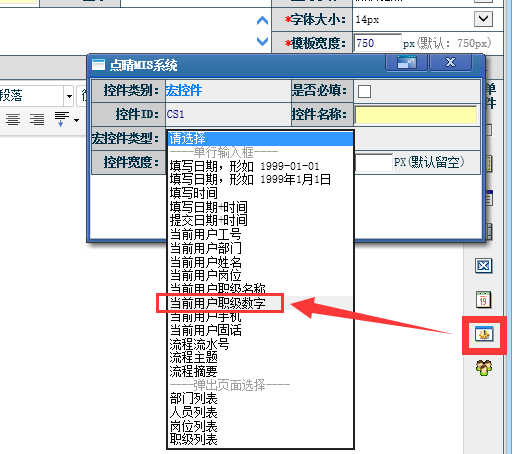The width and height of the screenshot is (518, 454).
Task: Click the 控件宽度 PX input box
Action: pyautogui.click(x=374, y=163)
